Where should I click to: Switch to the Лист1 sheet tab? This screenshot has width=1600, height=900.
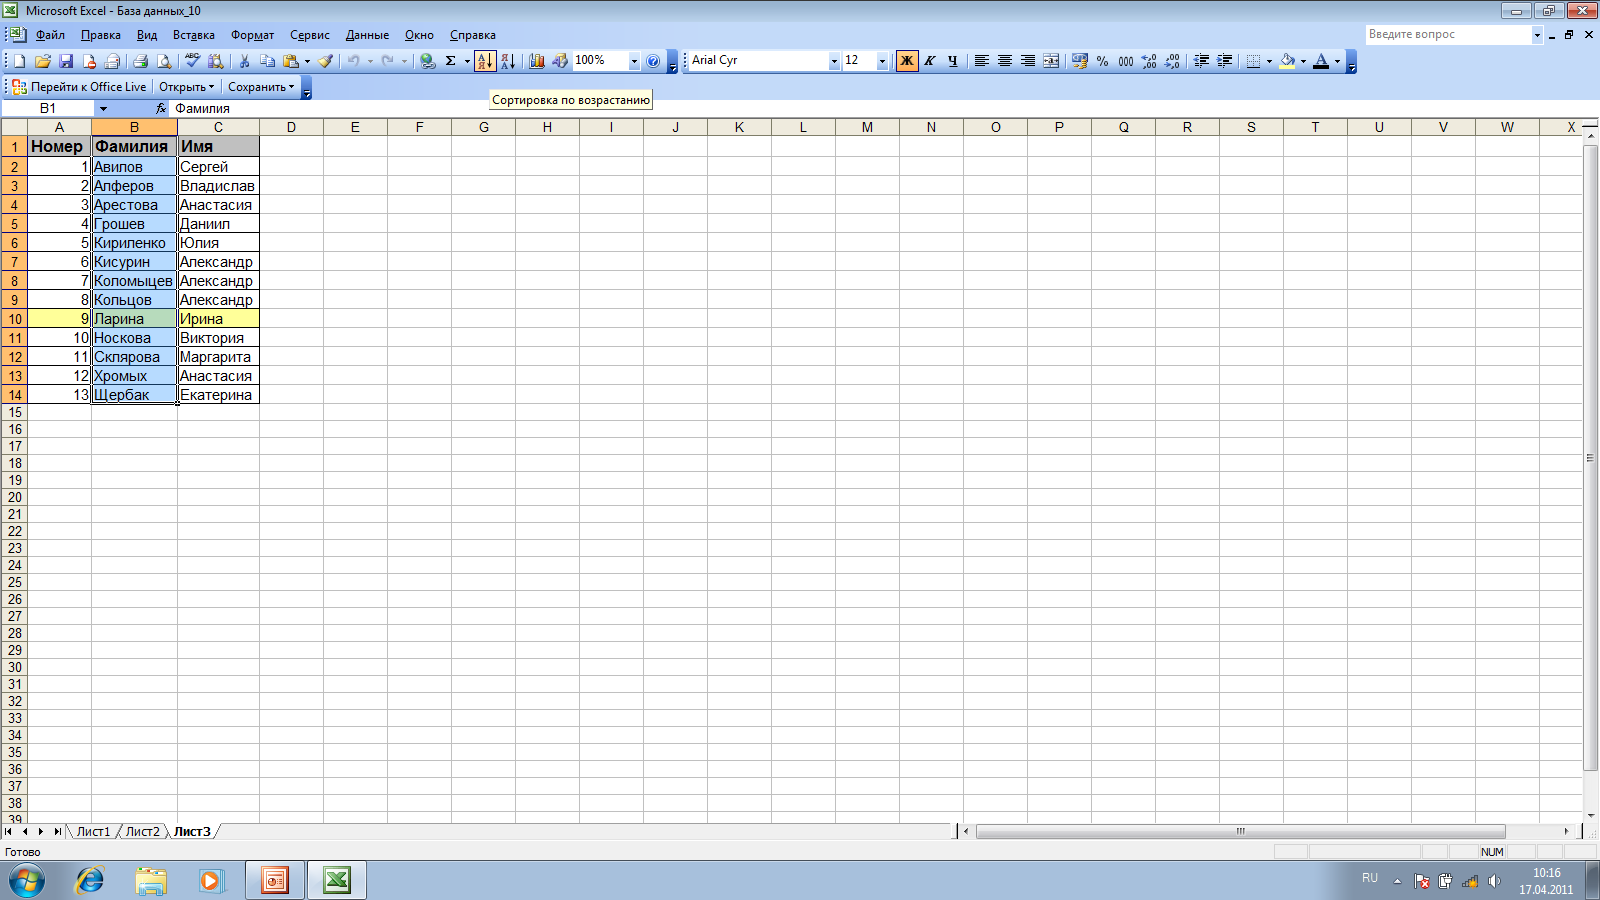(93, 831)
